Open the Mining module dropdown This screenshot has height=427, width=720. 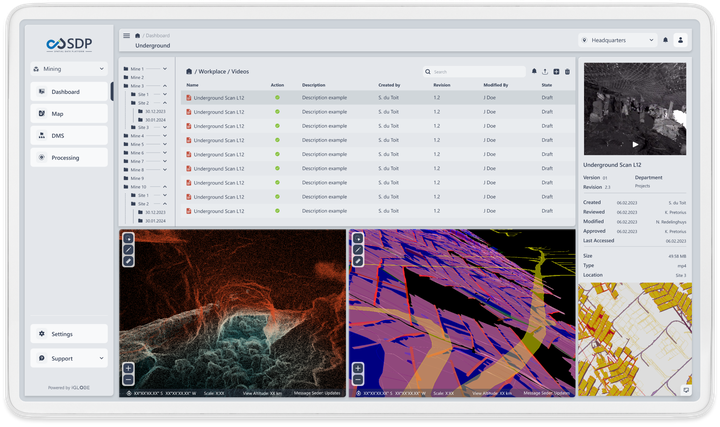pos(69,69)
